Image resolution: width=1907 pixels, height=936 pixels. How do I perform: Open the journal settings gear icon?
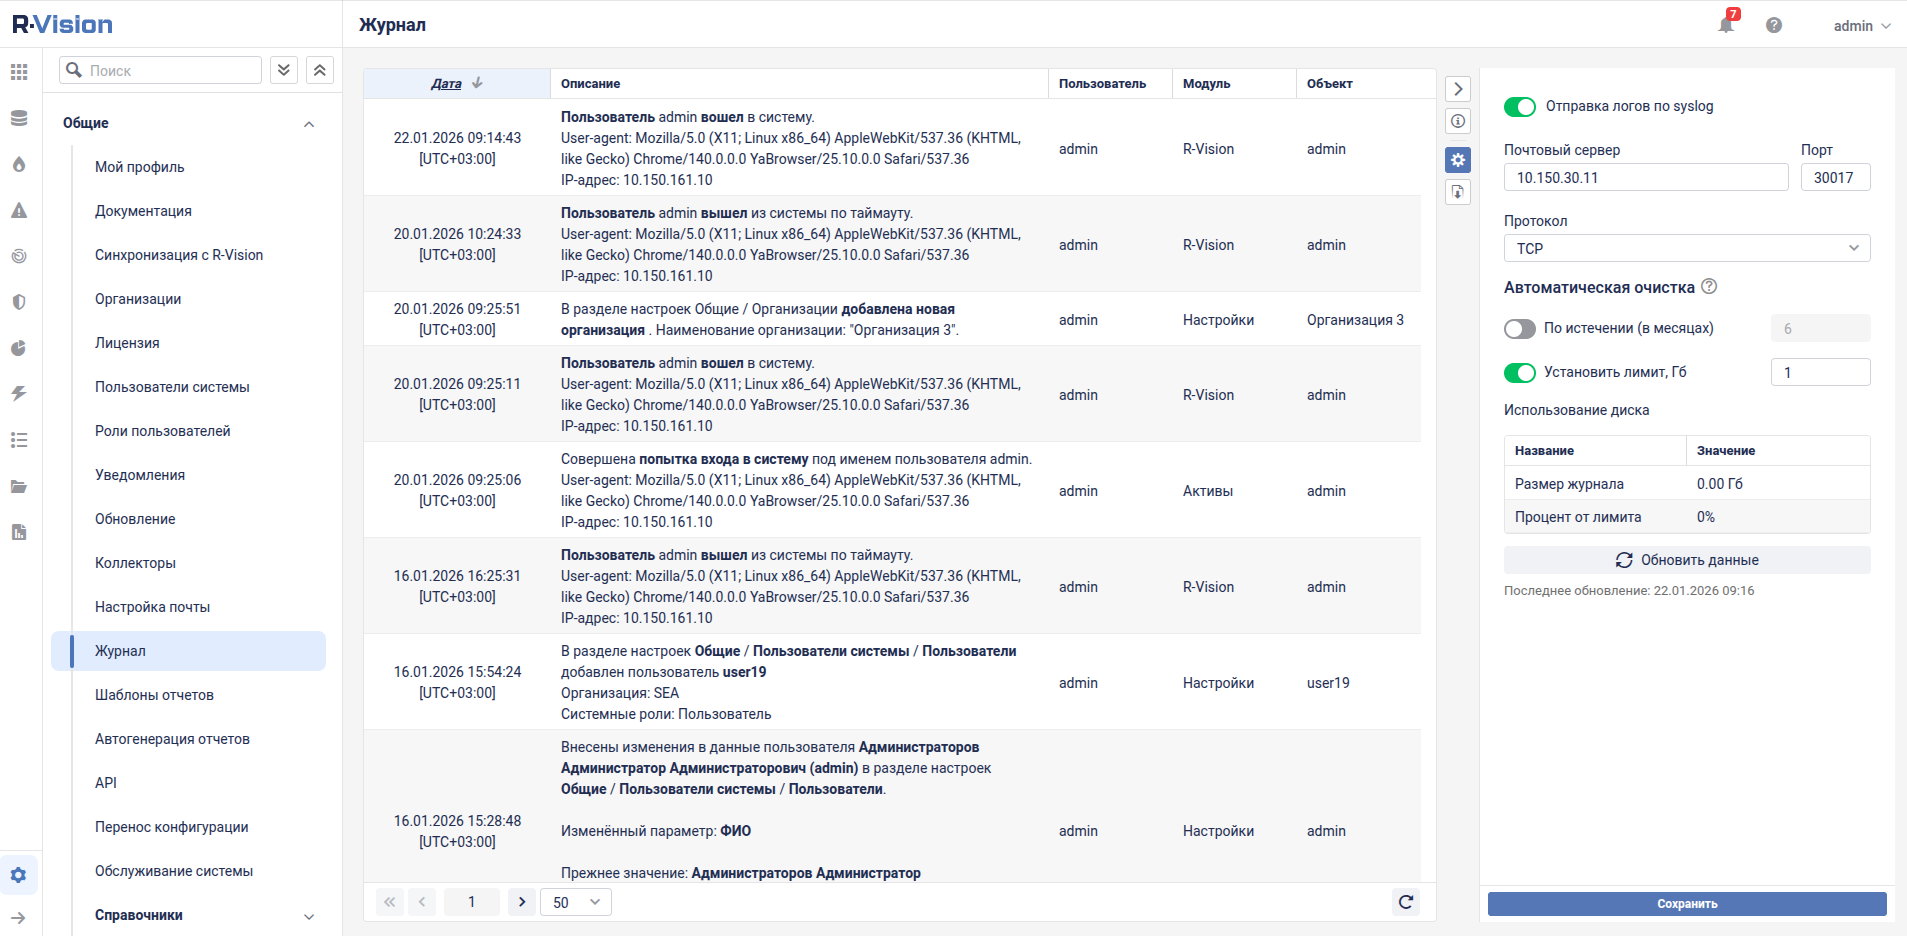[x=1458, y=160]
